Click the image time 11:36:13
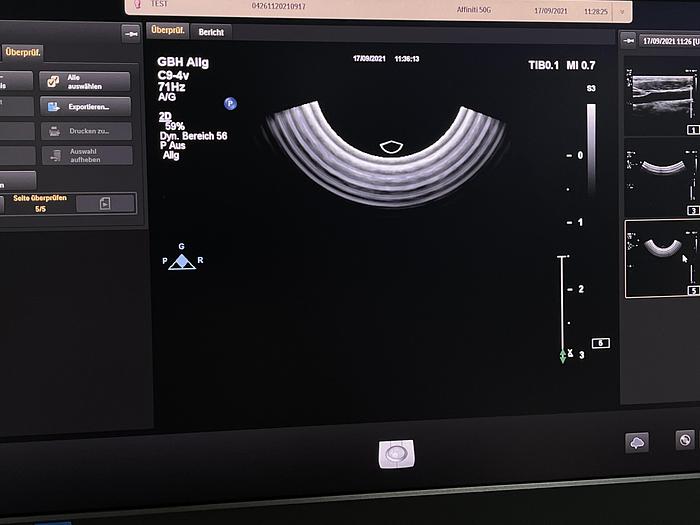Viewport: 700px width, 525px height. click(407, 59)
